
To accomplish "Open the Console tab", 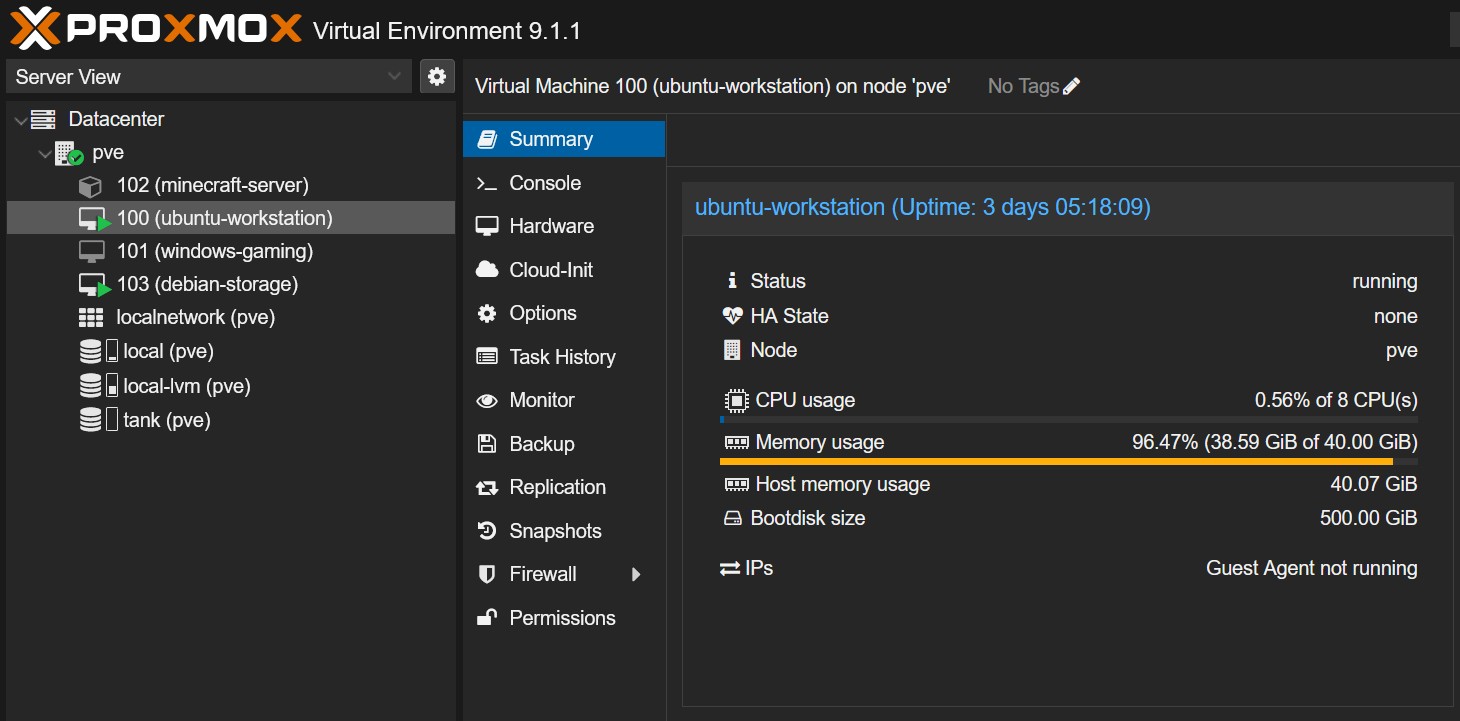I will 564,183.
